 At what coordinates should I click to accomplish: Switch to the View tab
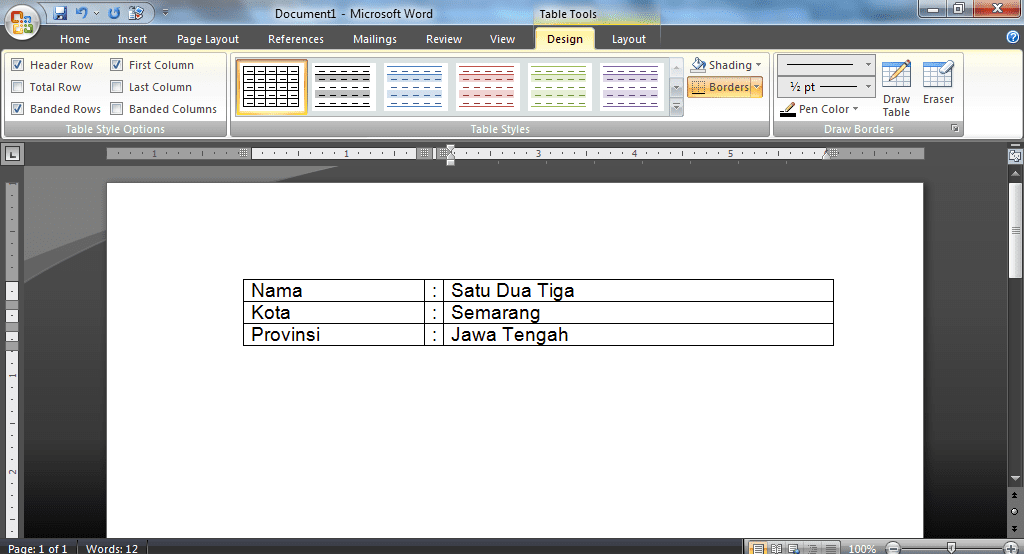(x=502, y=39)
